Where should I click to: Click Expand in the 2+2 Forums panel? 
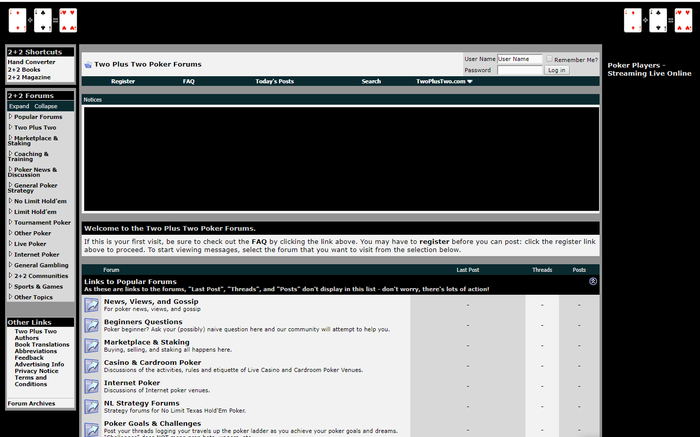[19, 106]
